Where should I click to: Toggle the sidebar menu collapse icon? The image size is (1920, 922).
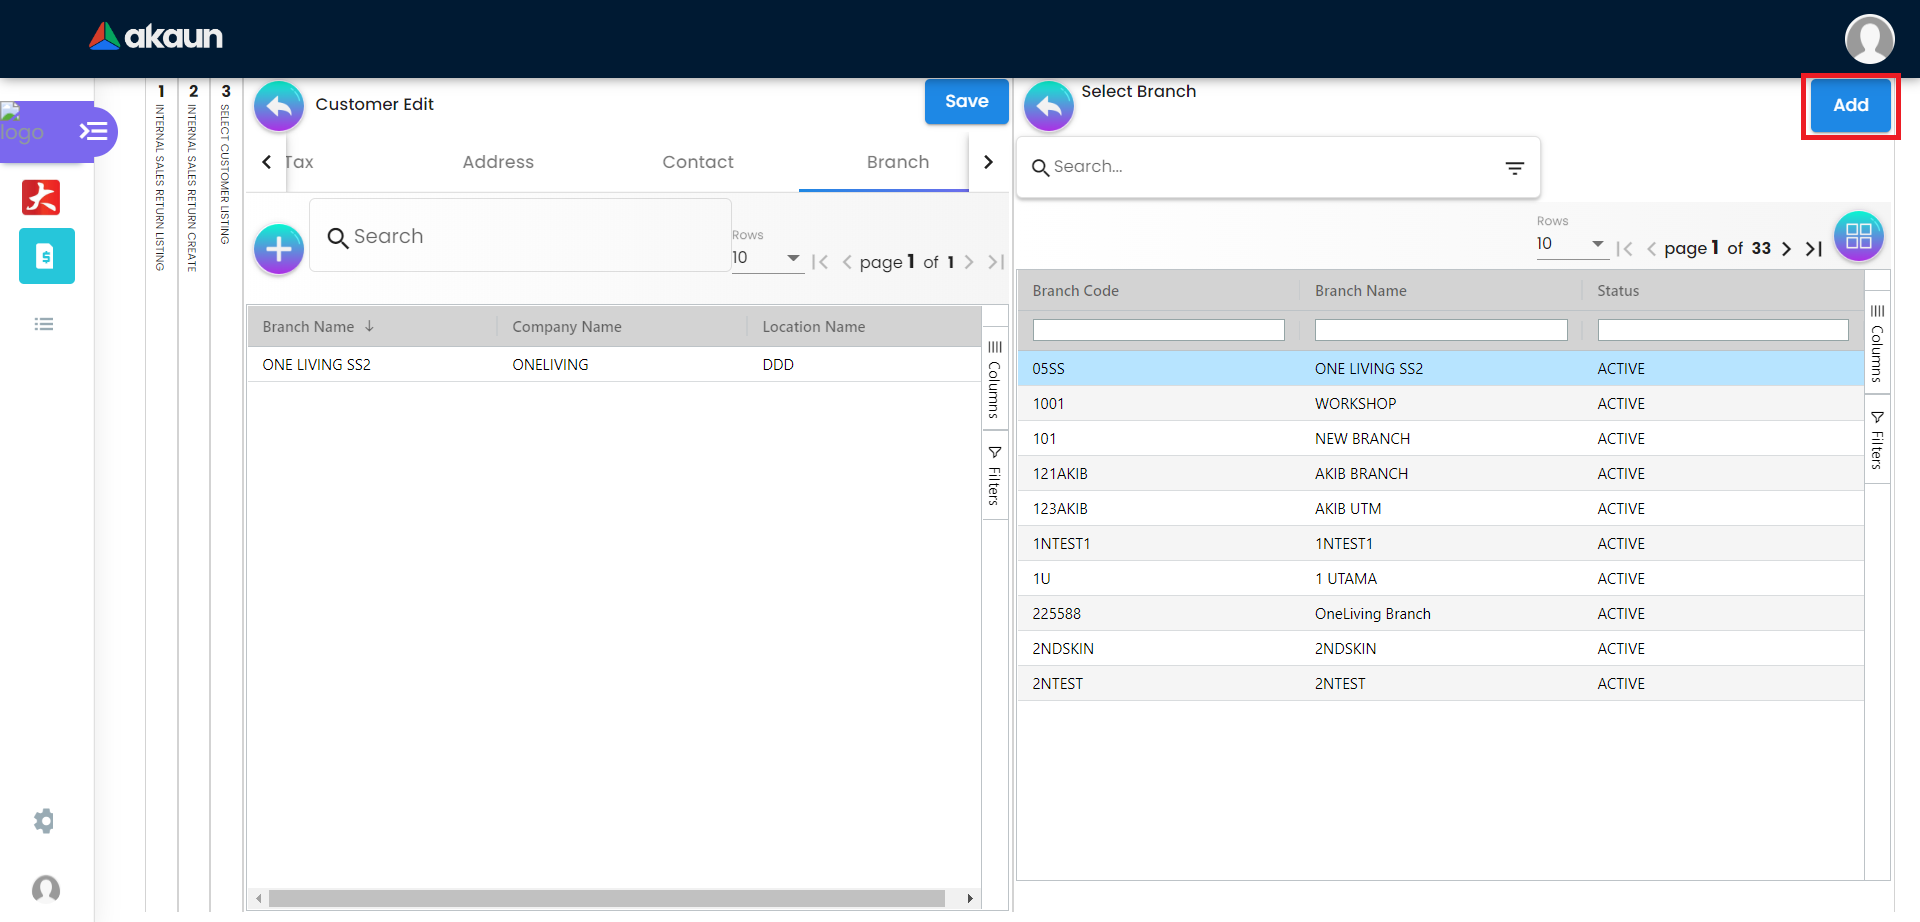pyautogui.click(x=93, y=131)
